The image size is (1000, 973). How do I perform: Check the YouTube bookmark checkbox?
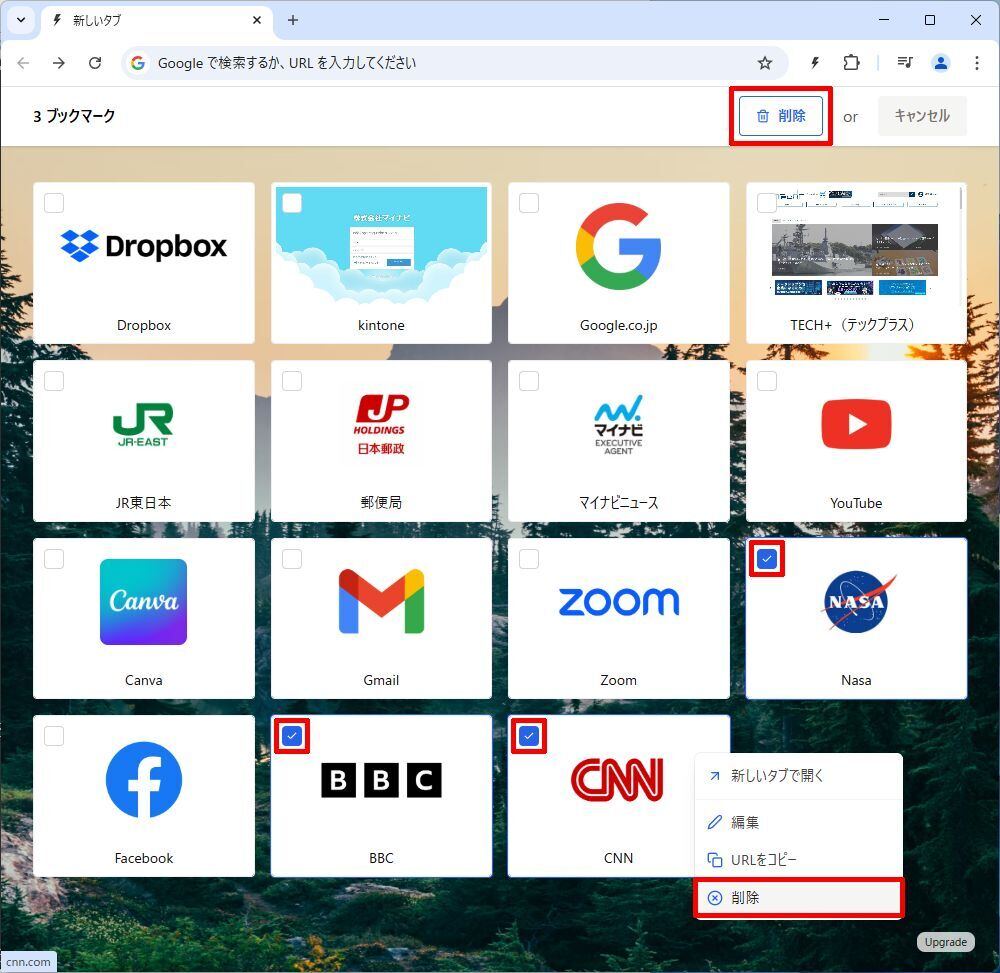(767, 381)
